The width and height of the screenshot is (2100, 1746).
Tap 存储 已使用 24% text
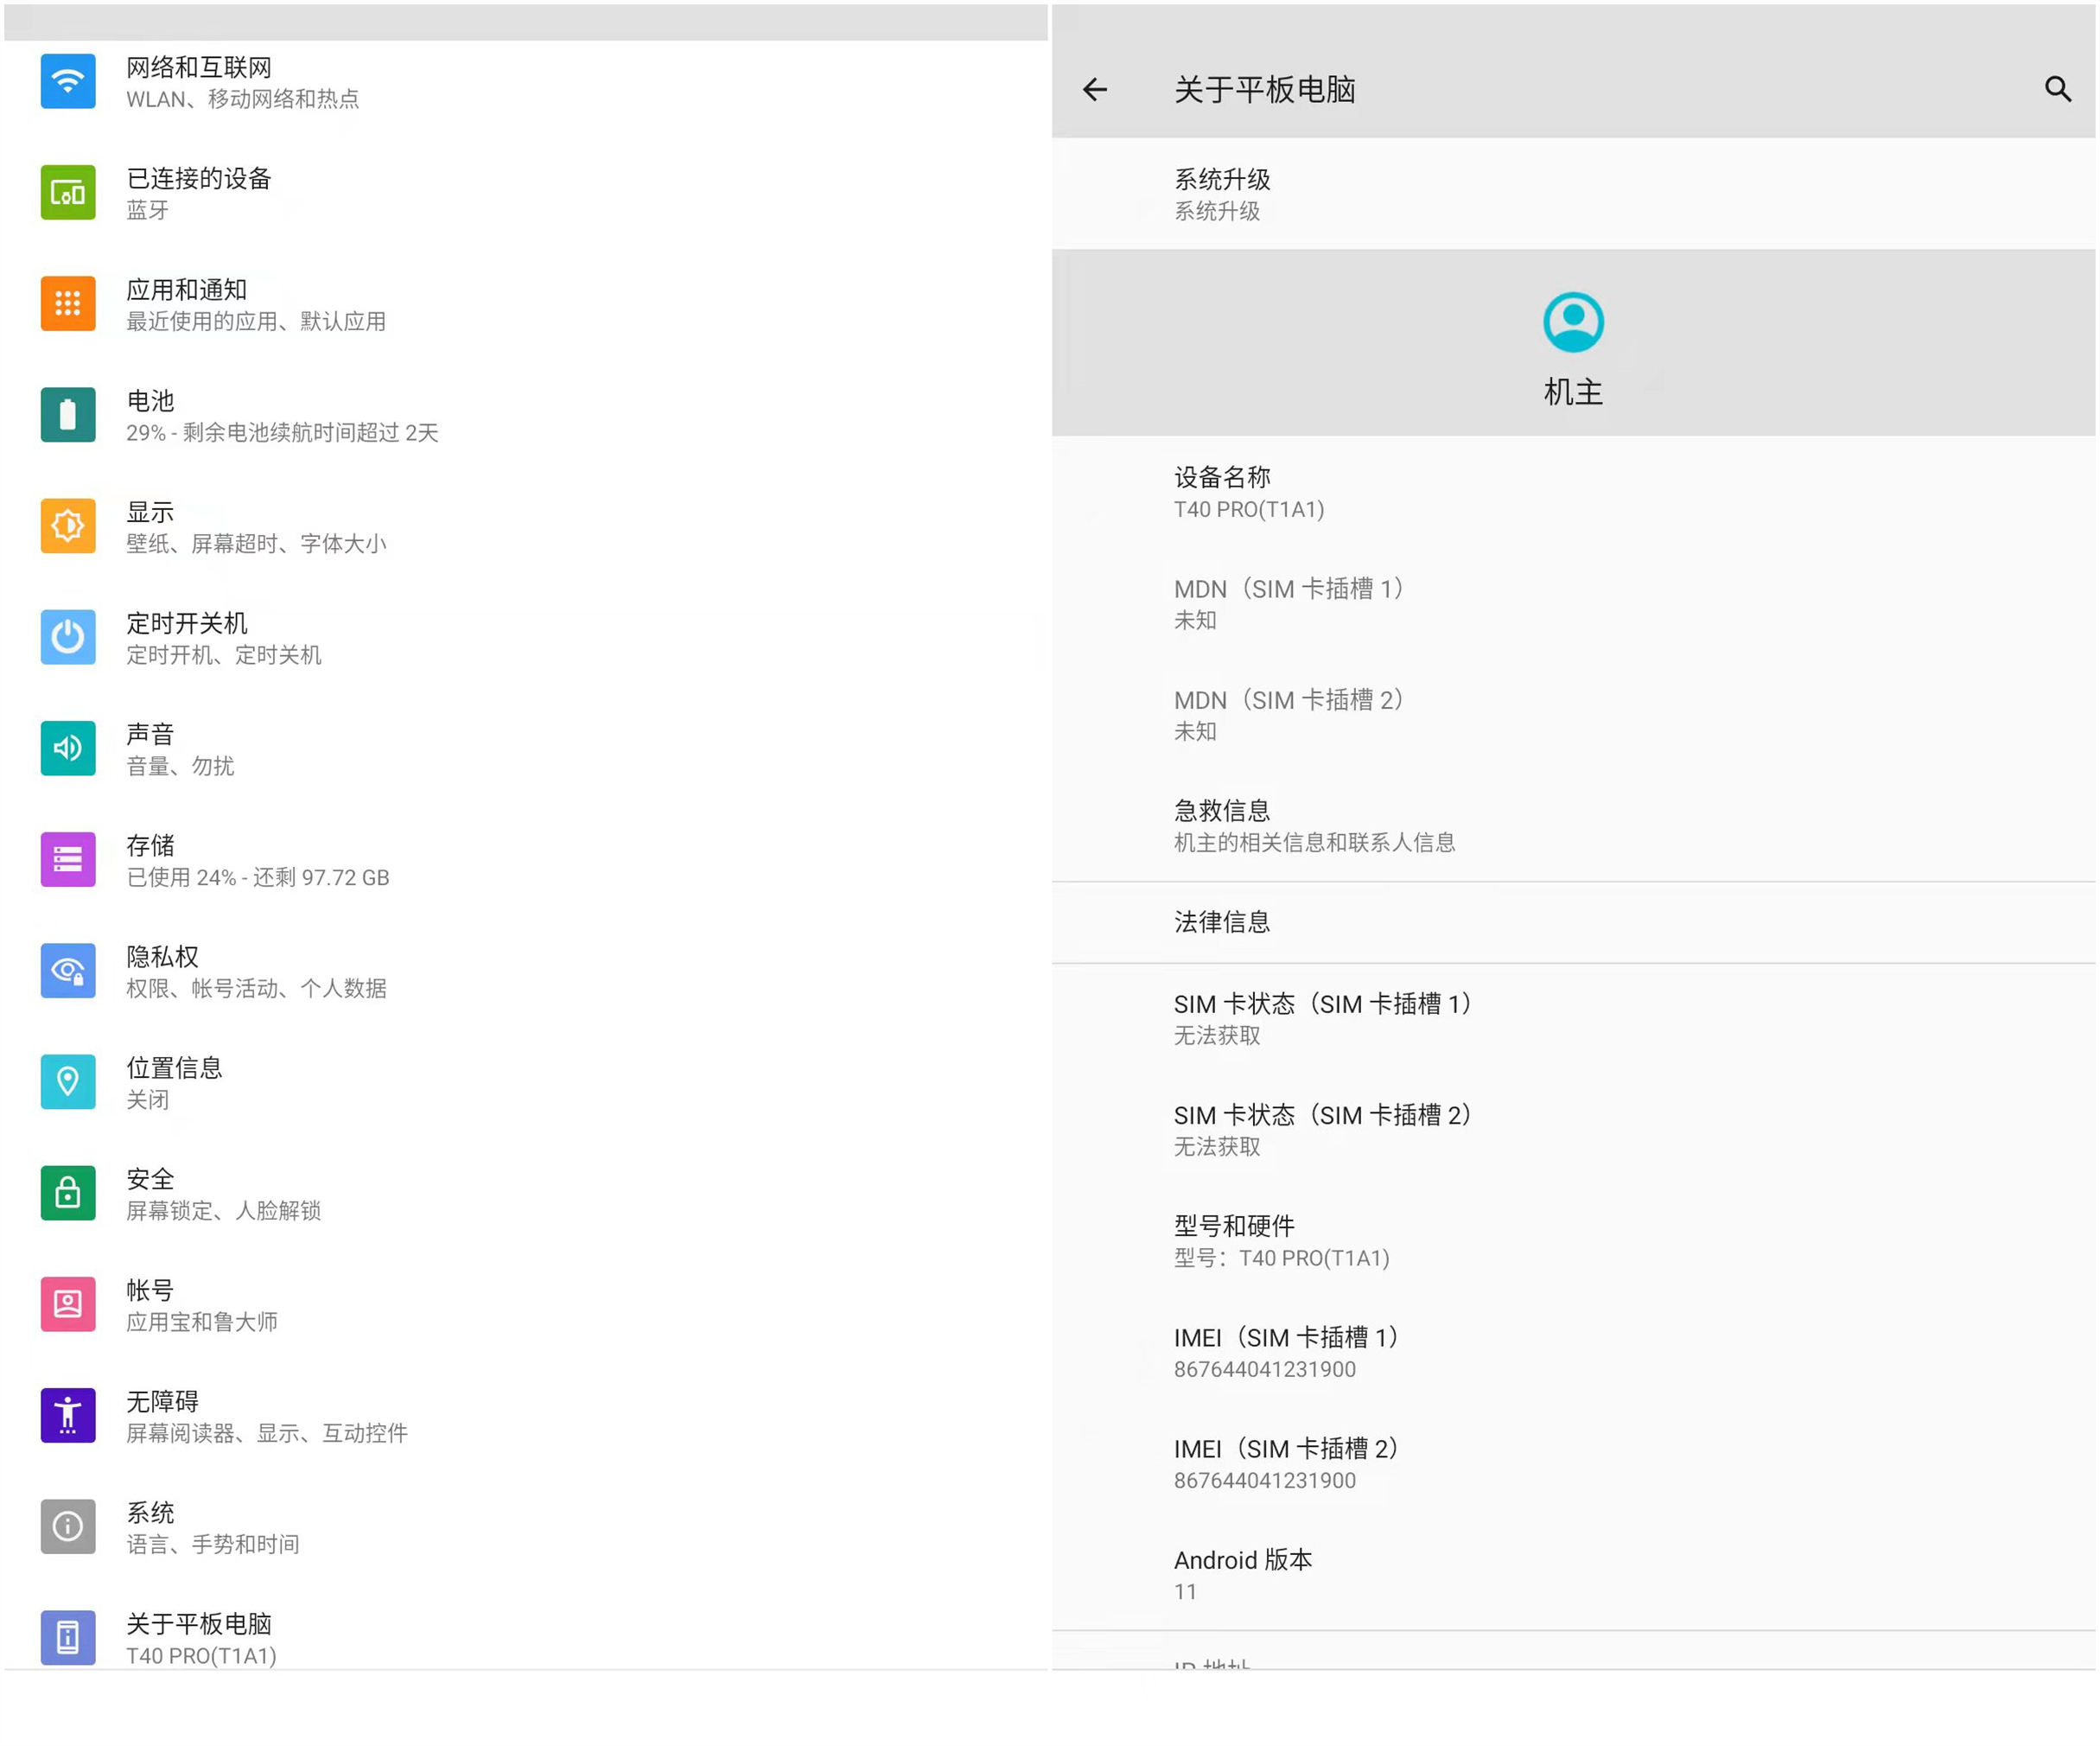258,861
